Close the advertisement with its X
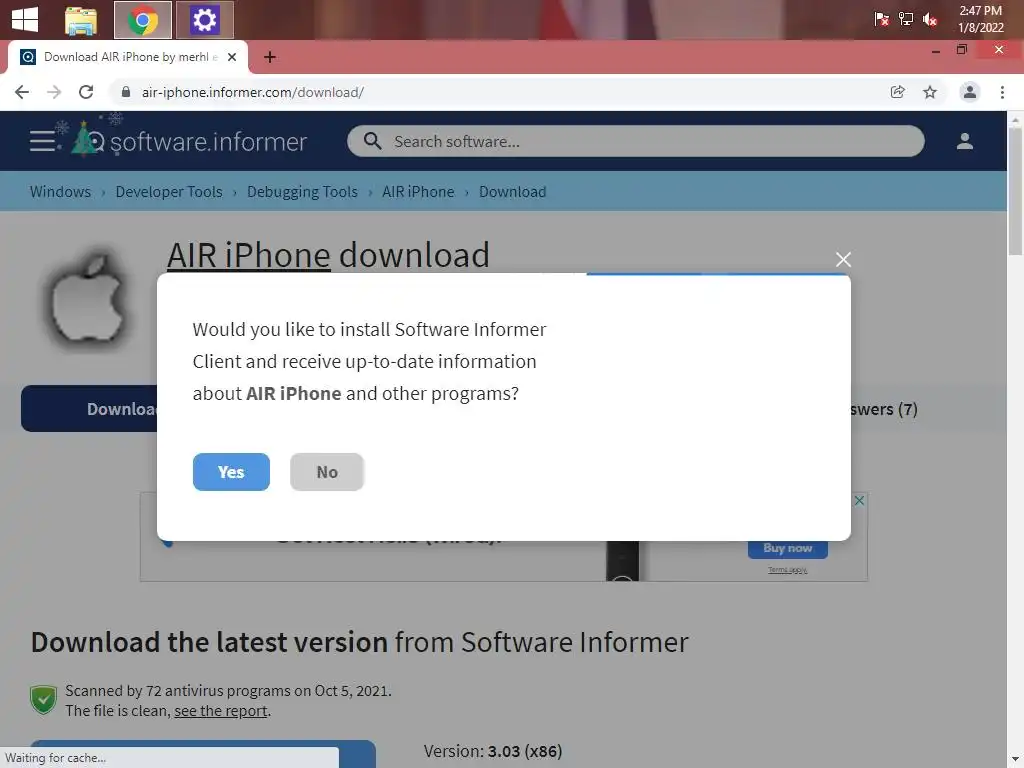The image size is (1024, 768). 859,500
